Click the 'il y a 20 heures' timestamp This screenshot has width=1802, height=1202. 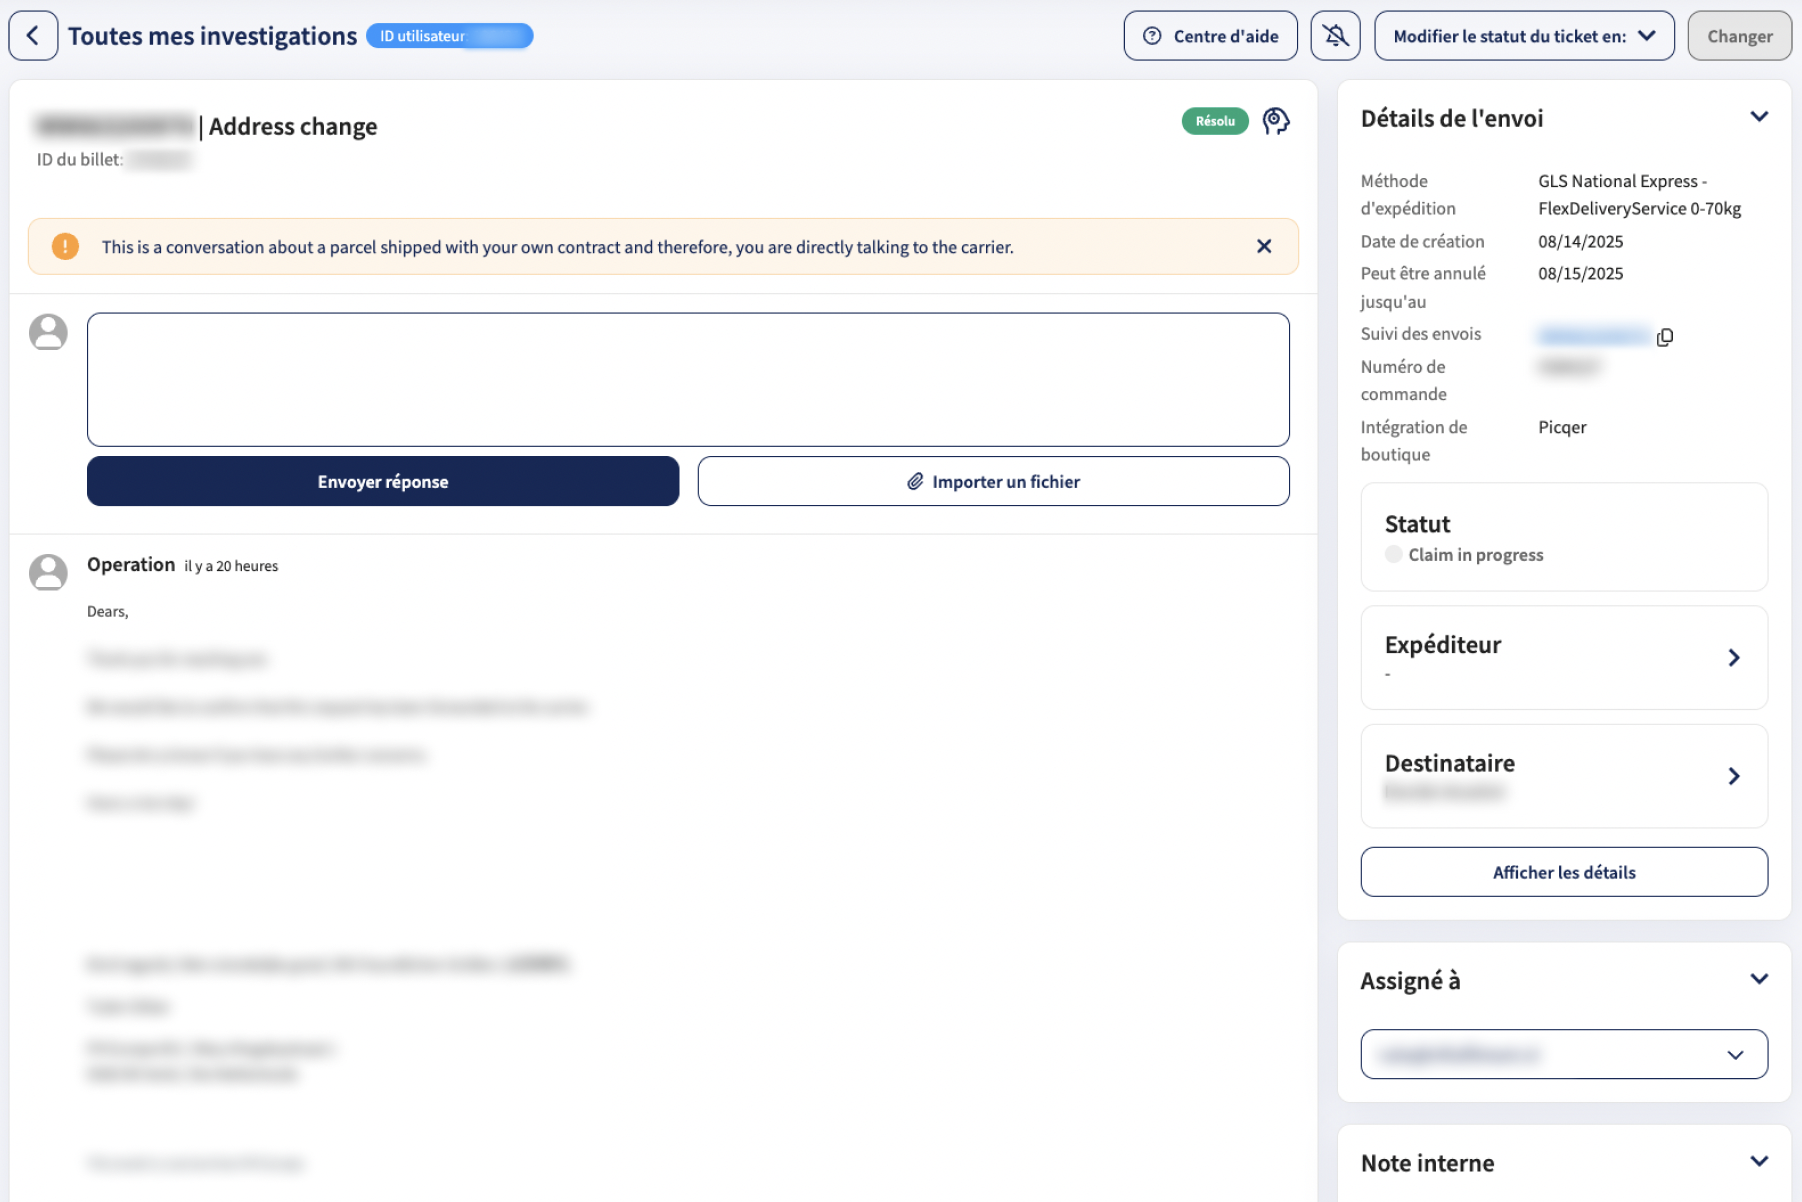coord(231,566)
